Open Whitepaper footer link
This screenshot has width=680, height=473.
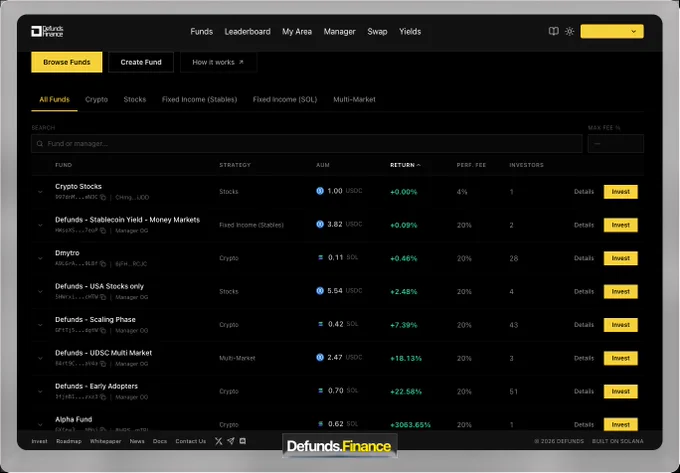(105, 441)
